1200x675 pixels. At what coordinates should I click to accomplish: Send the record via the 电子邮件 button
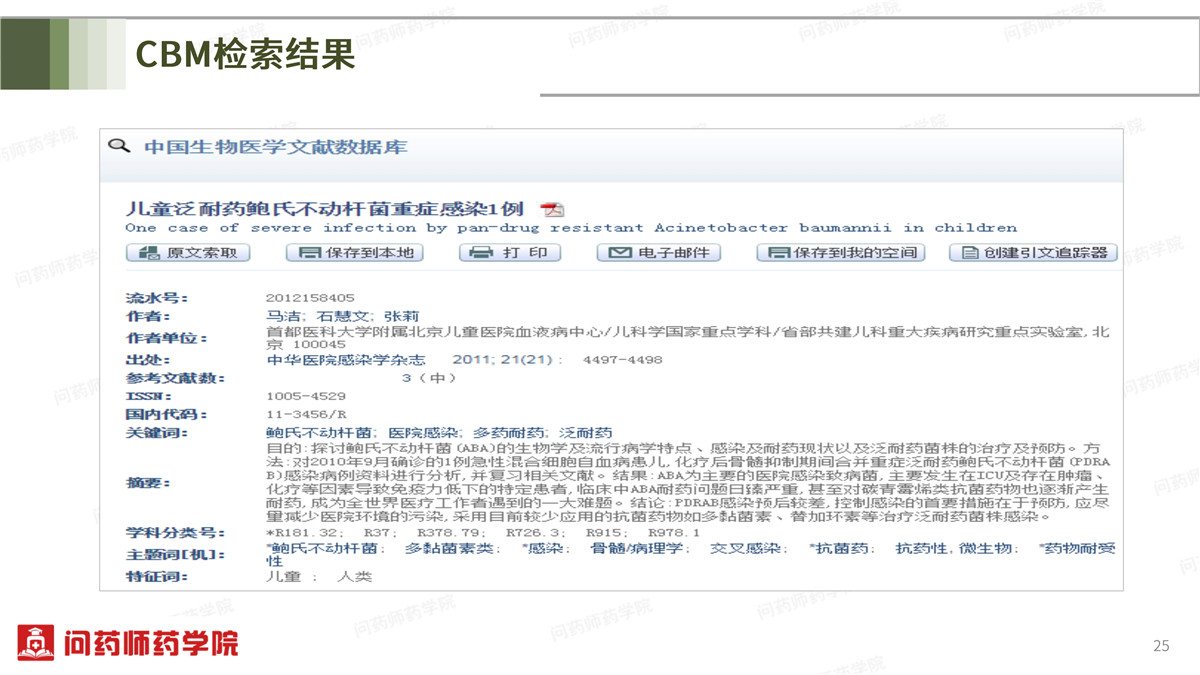(659, 253)
